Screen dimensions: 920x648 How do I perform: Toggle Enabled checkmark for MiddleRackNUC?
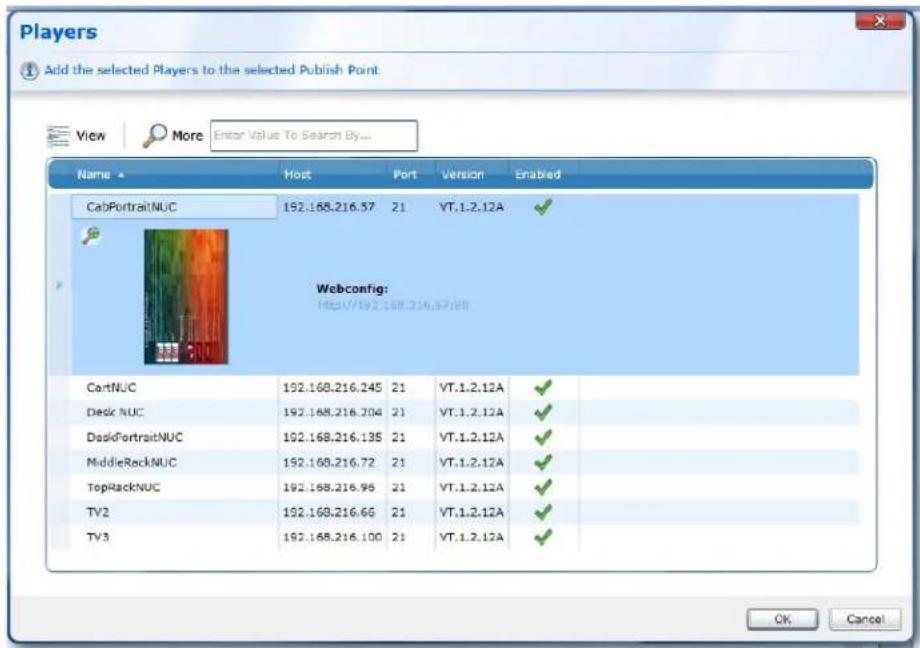[543, 463]
